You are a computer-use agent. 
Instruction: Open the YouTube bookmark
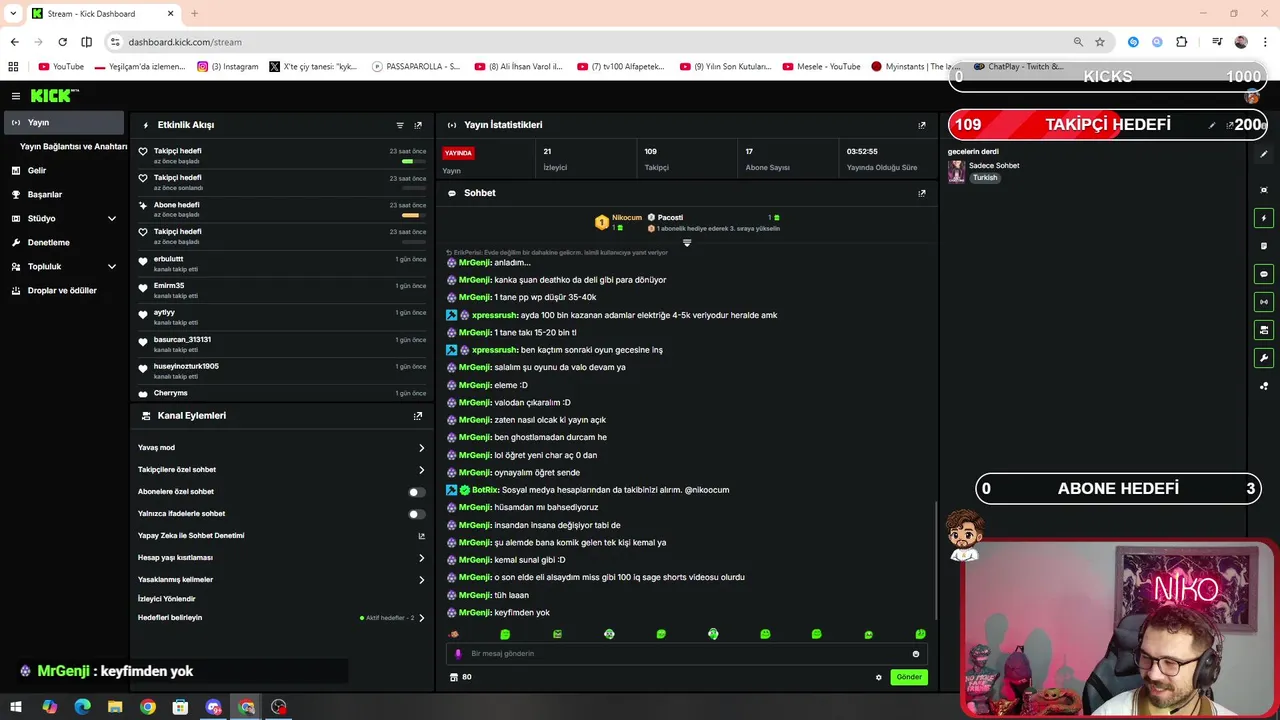[x=61, y=67]
